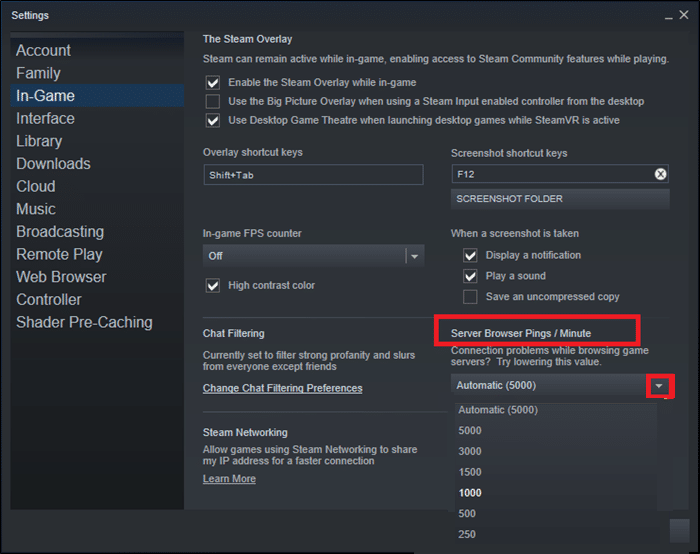
Task: Choose 250 pings per minute option
Action: point(467,535)
